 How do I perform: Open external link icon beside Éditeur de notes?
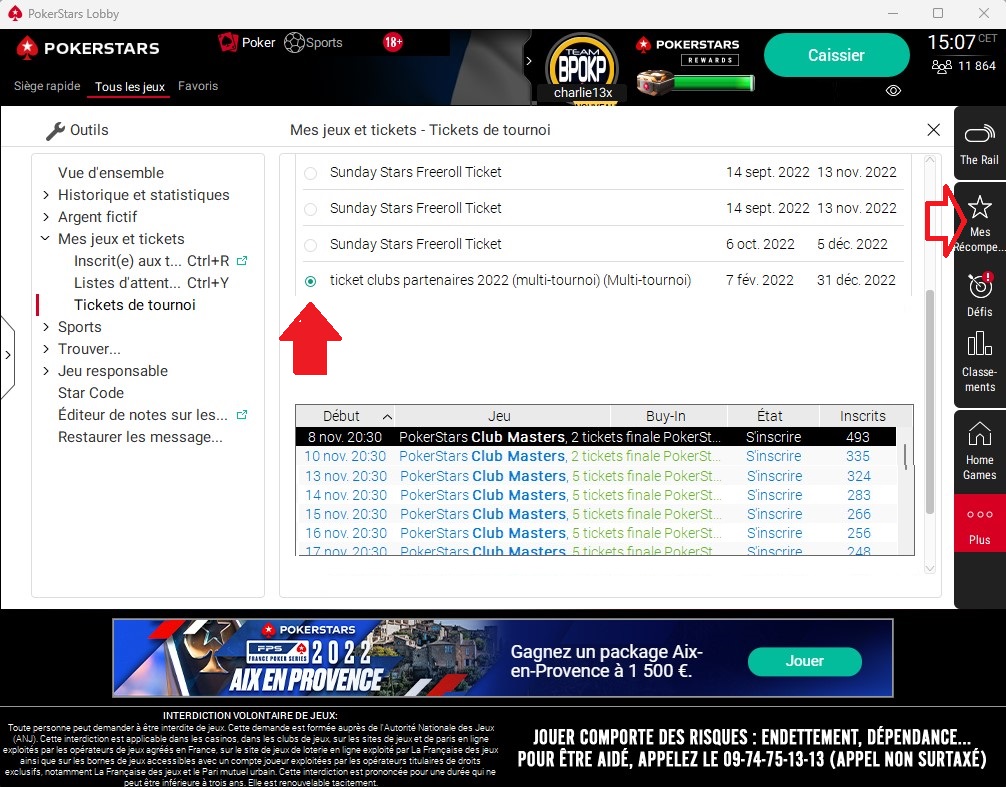[x=242, y=415]
